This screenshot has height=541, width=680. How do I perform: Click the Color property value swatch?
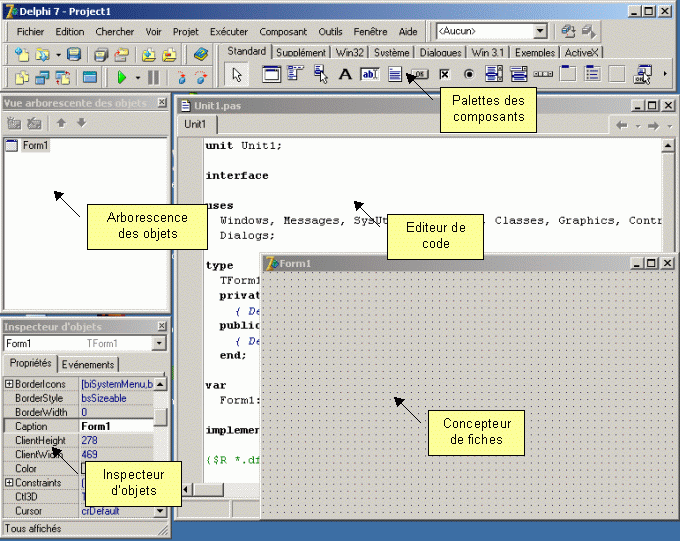tap(83, 469)
